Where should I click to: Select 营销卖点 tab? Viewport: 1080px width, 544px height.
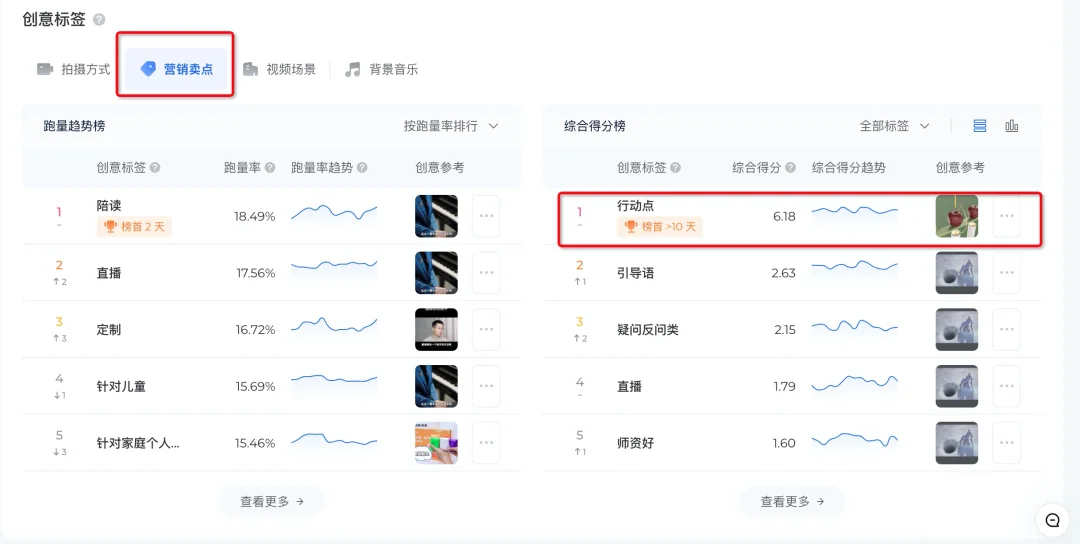[176, 70]
